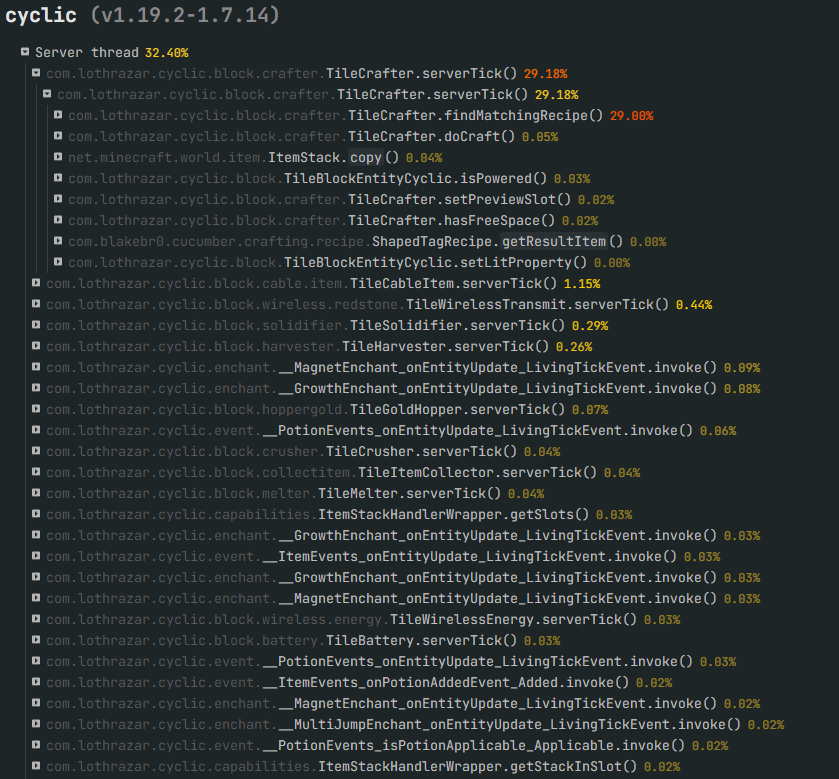Expand the TileCrafter.doCraft() node
The image size is (839, 779).
point(58,136)
